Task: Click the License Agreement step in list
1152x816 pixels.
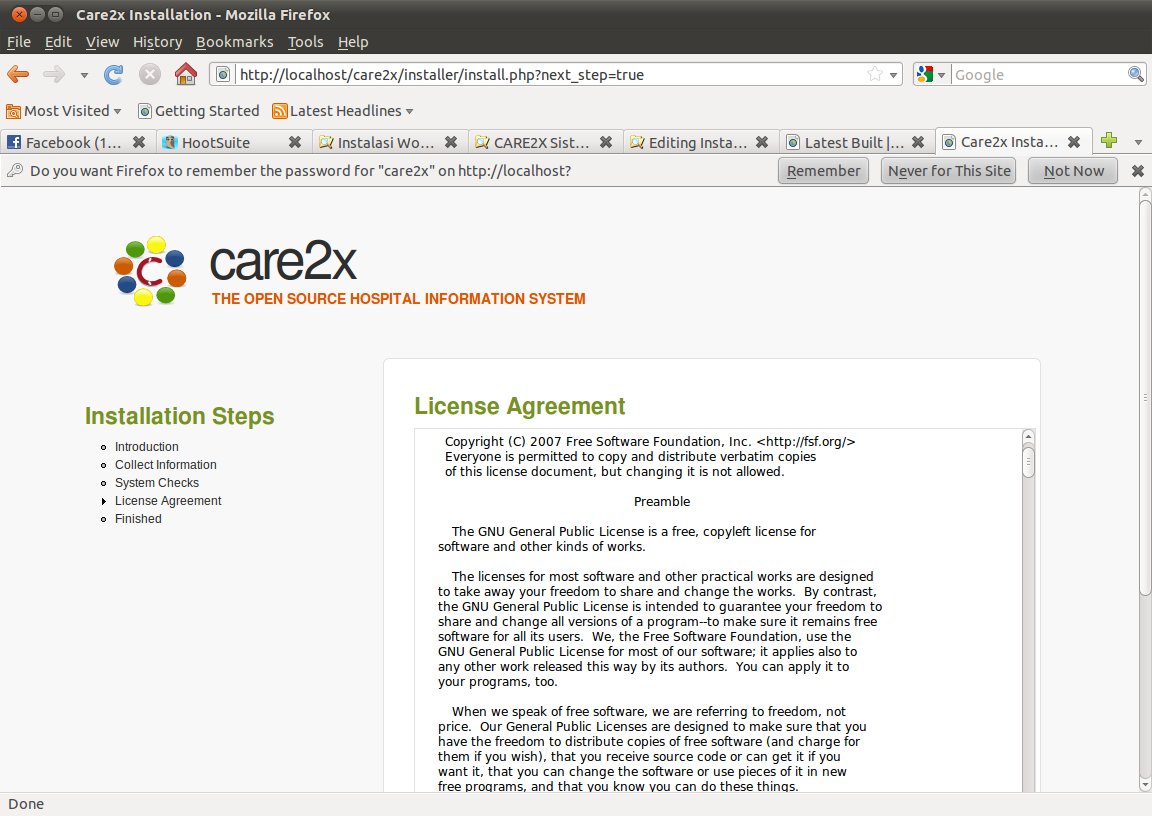Action: point(168,501)
